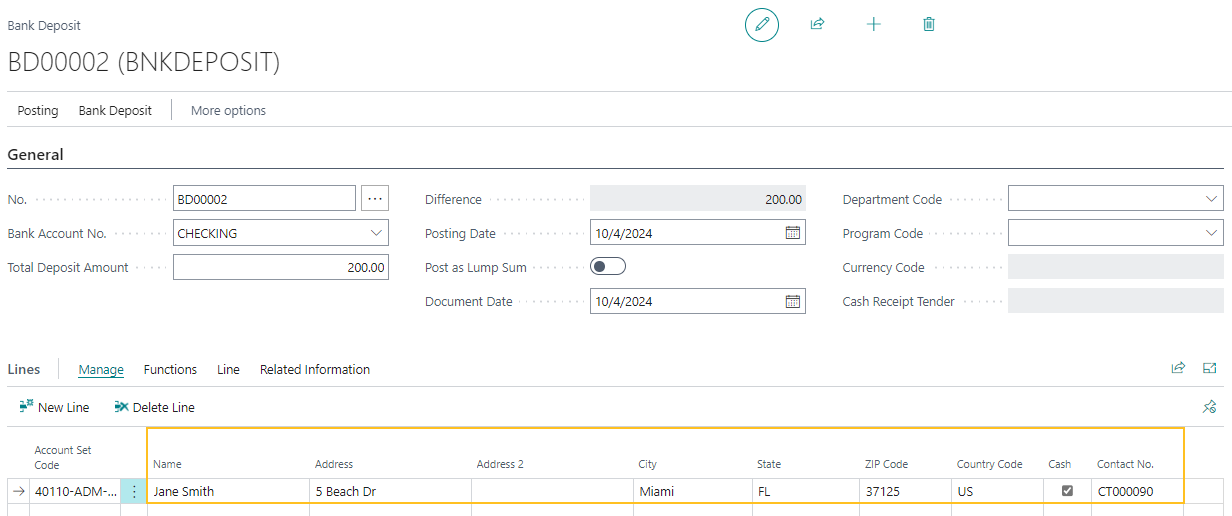Click the pencil edit icon
Screen dimensions: 1232x516
click(x=761, y=24)
